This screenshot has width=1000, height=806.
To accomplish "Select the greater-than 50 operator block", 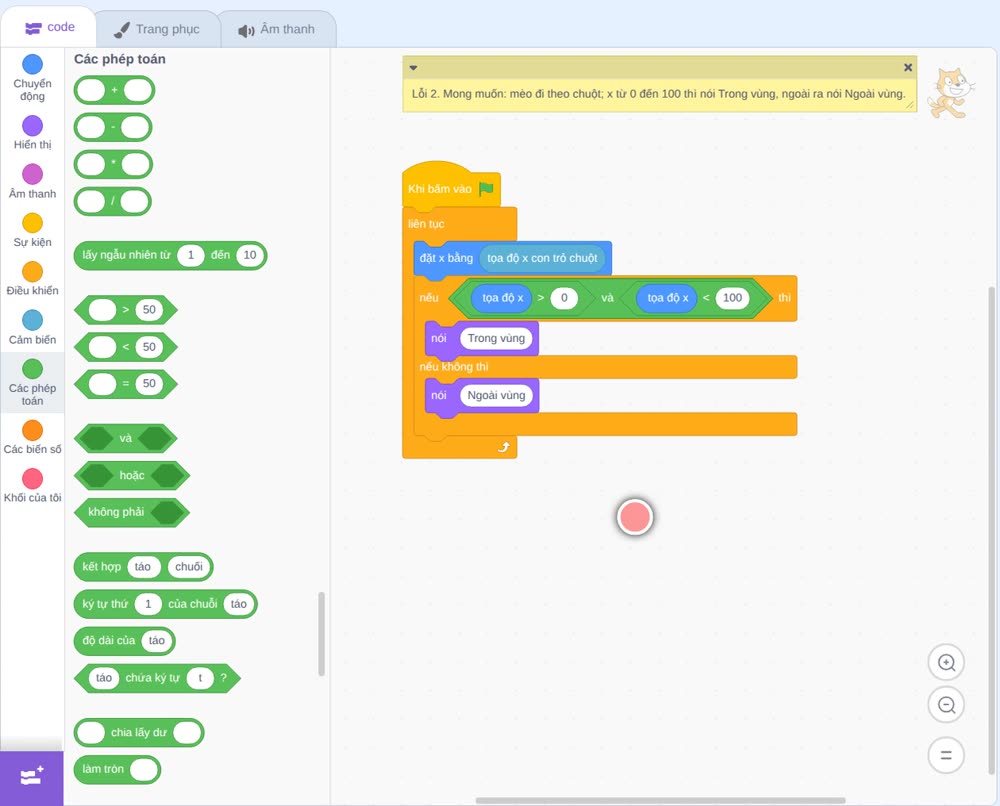I will click(x=126, y=310).
